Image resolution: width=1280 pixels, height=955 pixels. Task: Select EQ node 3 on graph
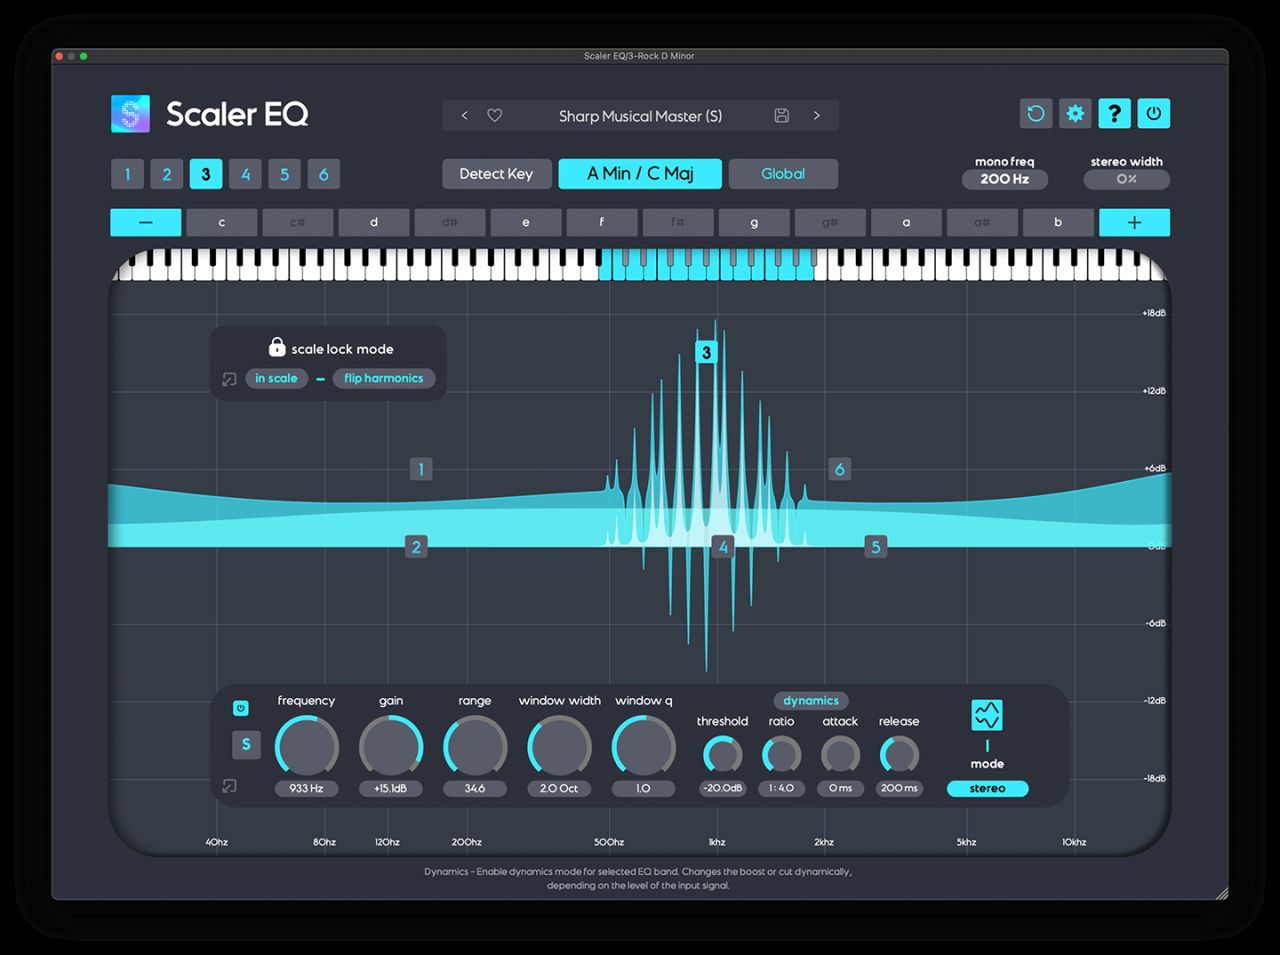(x=707, y=352)
